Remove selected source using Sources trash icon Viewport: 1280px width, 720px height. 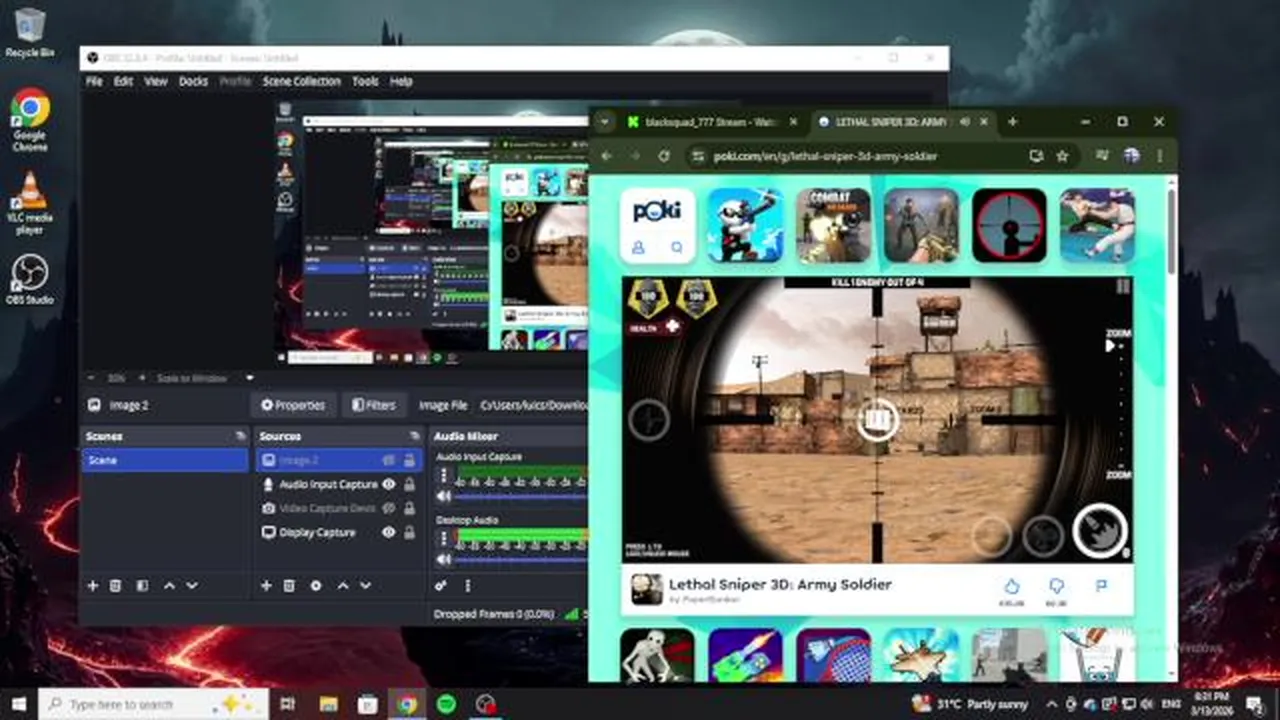(289, 585)
